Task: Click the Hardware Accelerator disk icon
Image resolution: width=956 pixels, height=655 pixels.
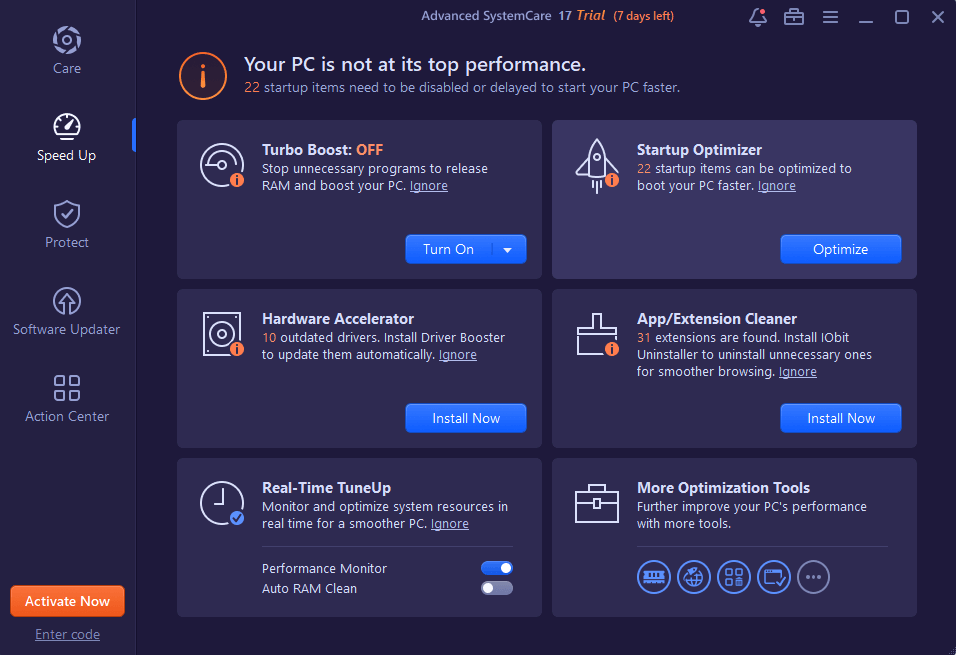Action: (x=223, y=334)
